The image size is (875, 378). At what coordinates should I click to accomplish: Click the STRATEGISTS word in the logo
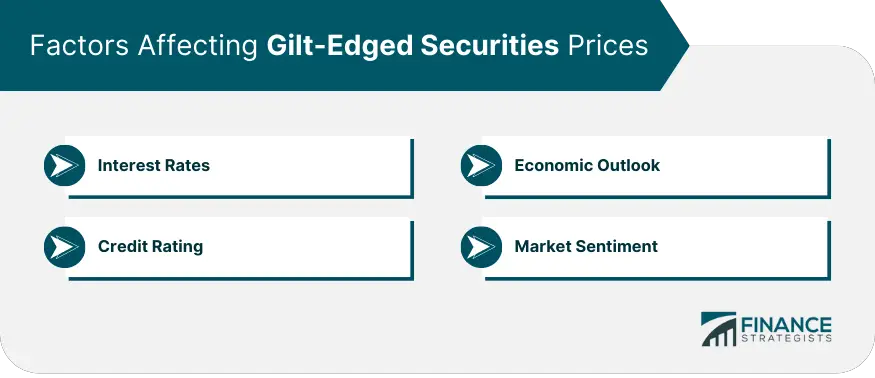click(786, 338)
